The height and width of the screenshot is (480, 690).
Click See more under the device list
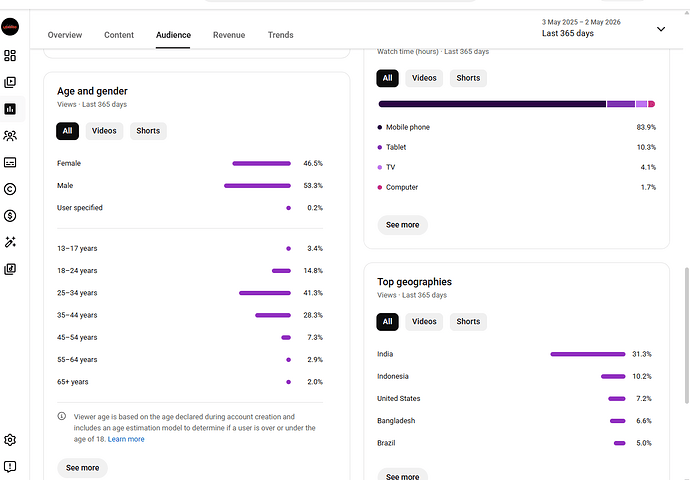[403, 225]
